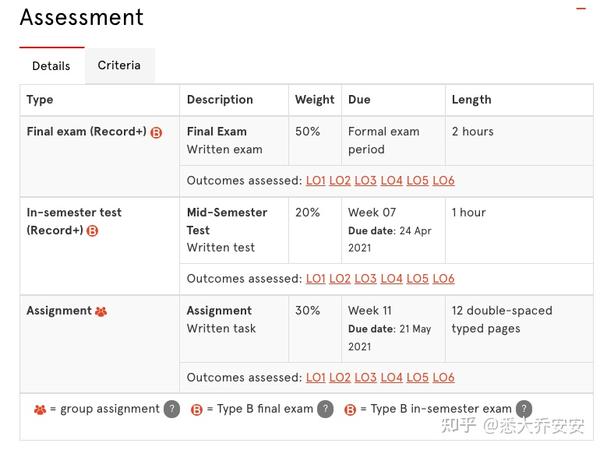The height and width of the screenshot is (450, 600).
Task: Click legend icon before Type B in-semester exam
Action: click(x=350, y=409)
